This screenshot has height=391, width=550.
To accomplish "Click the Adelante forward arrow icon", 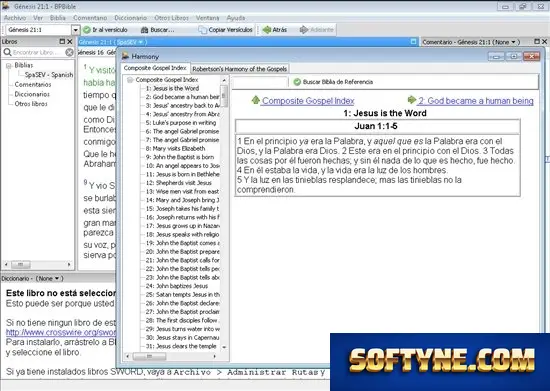I will [304, 30].
